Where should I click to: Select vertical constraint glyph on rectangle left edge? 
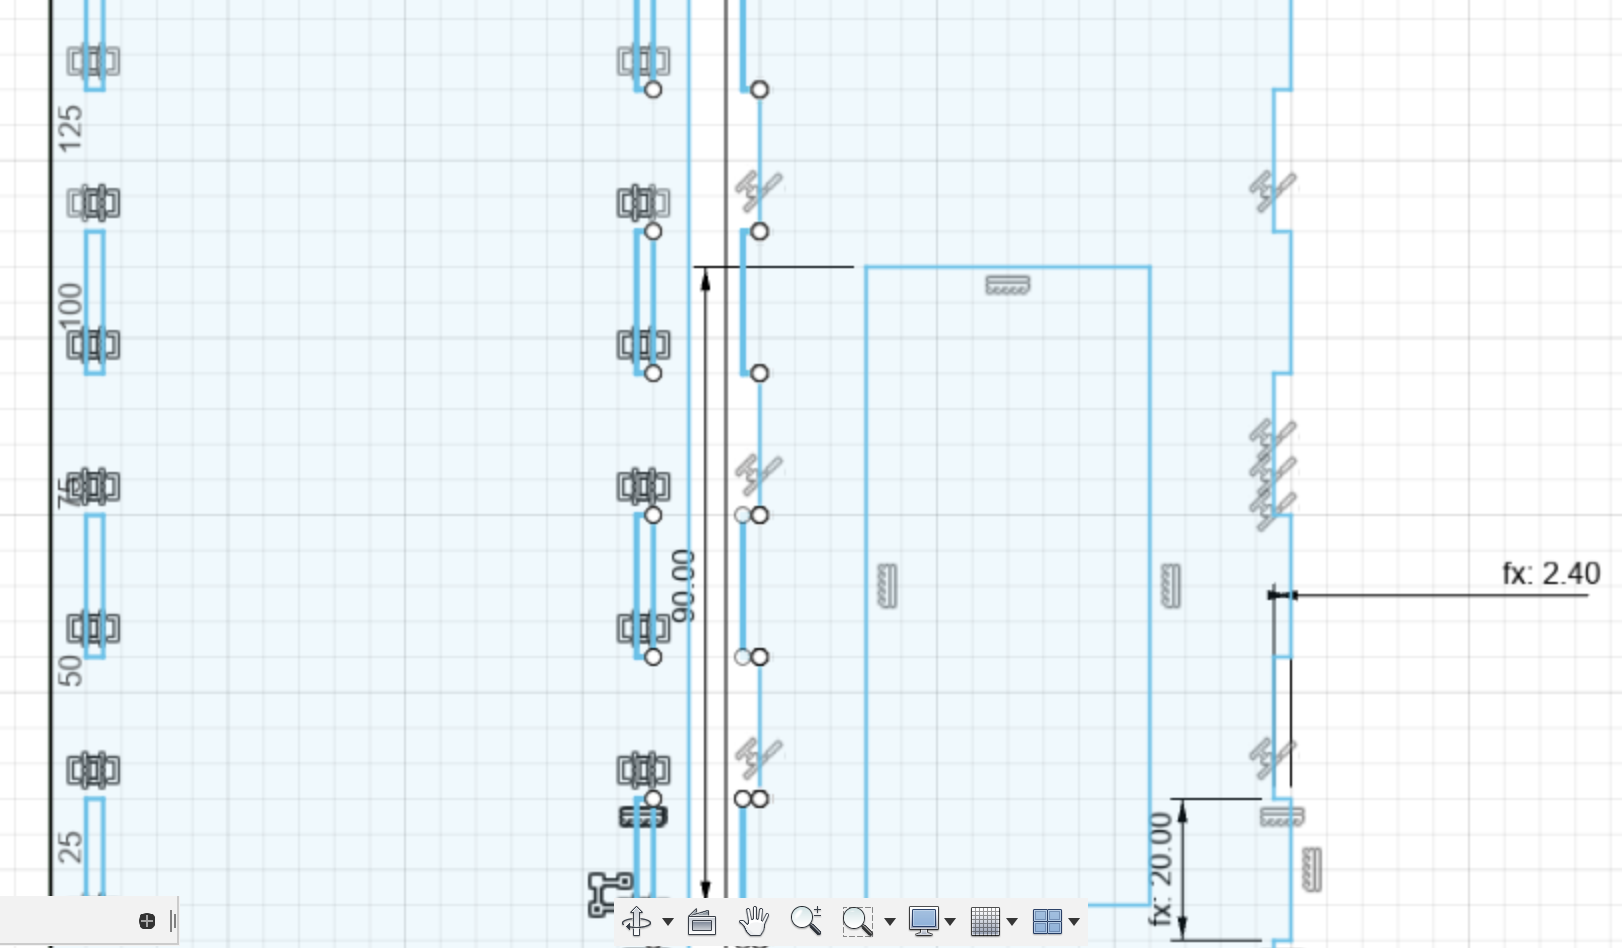tap(886, 586)
